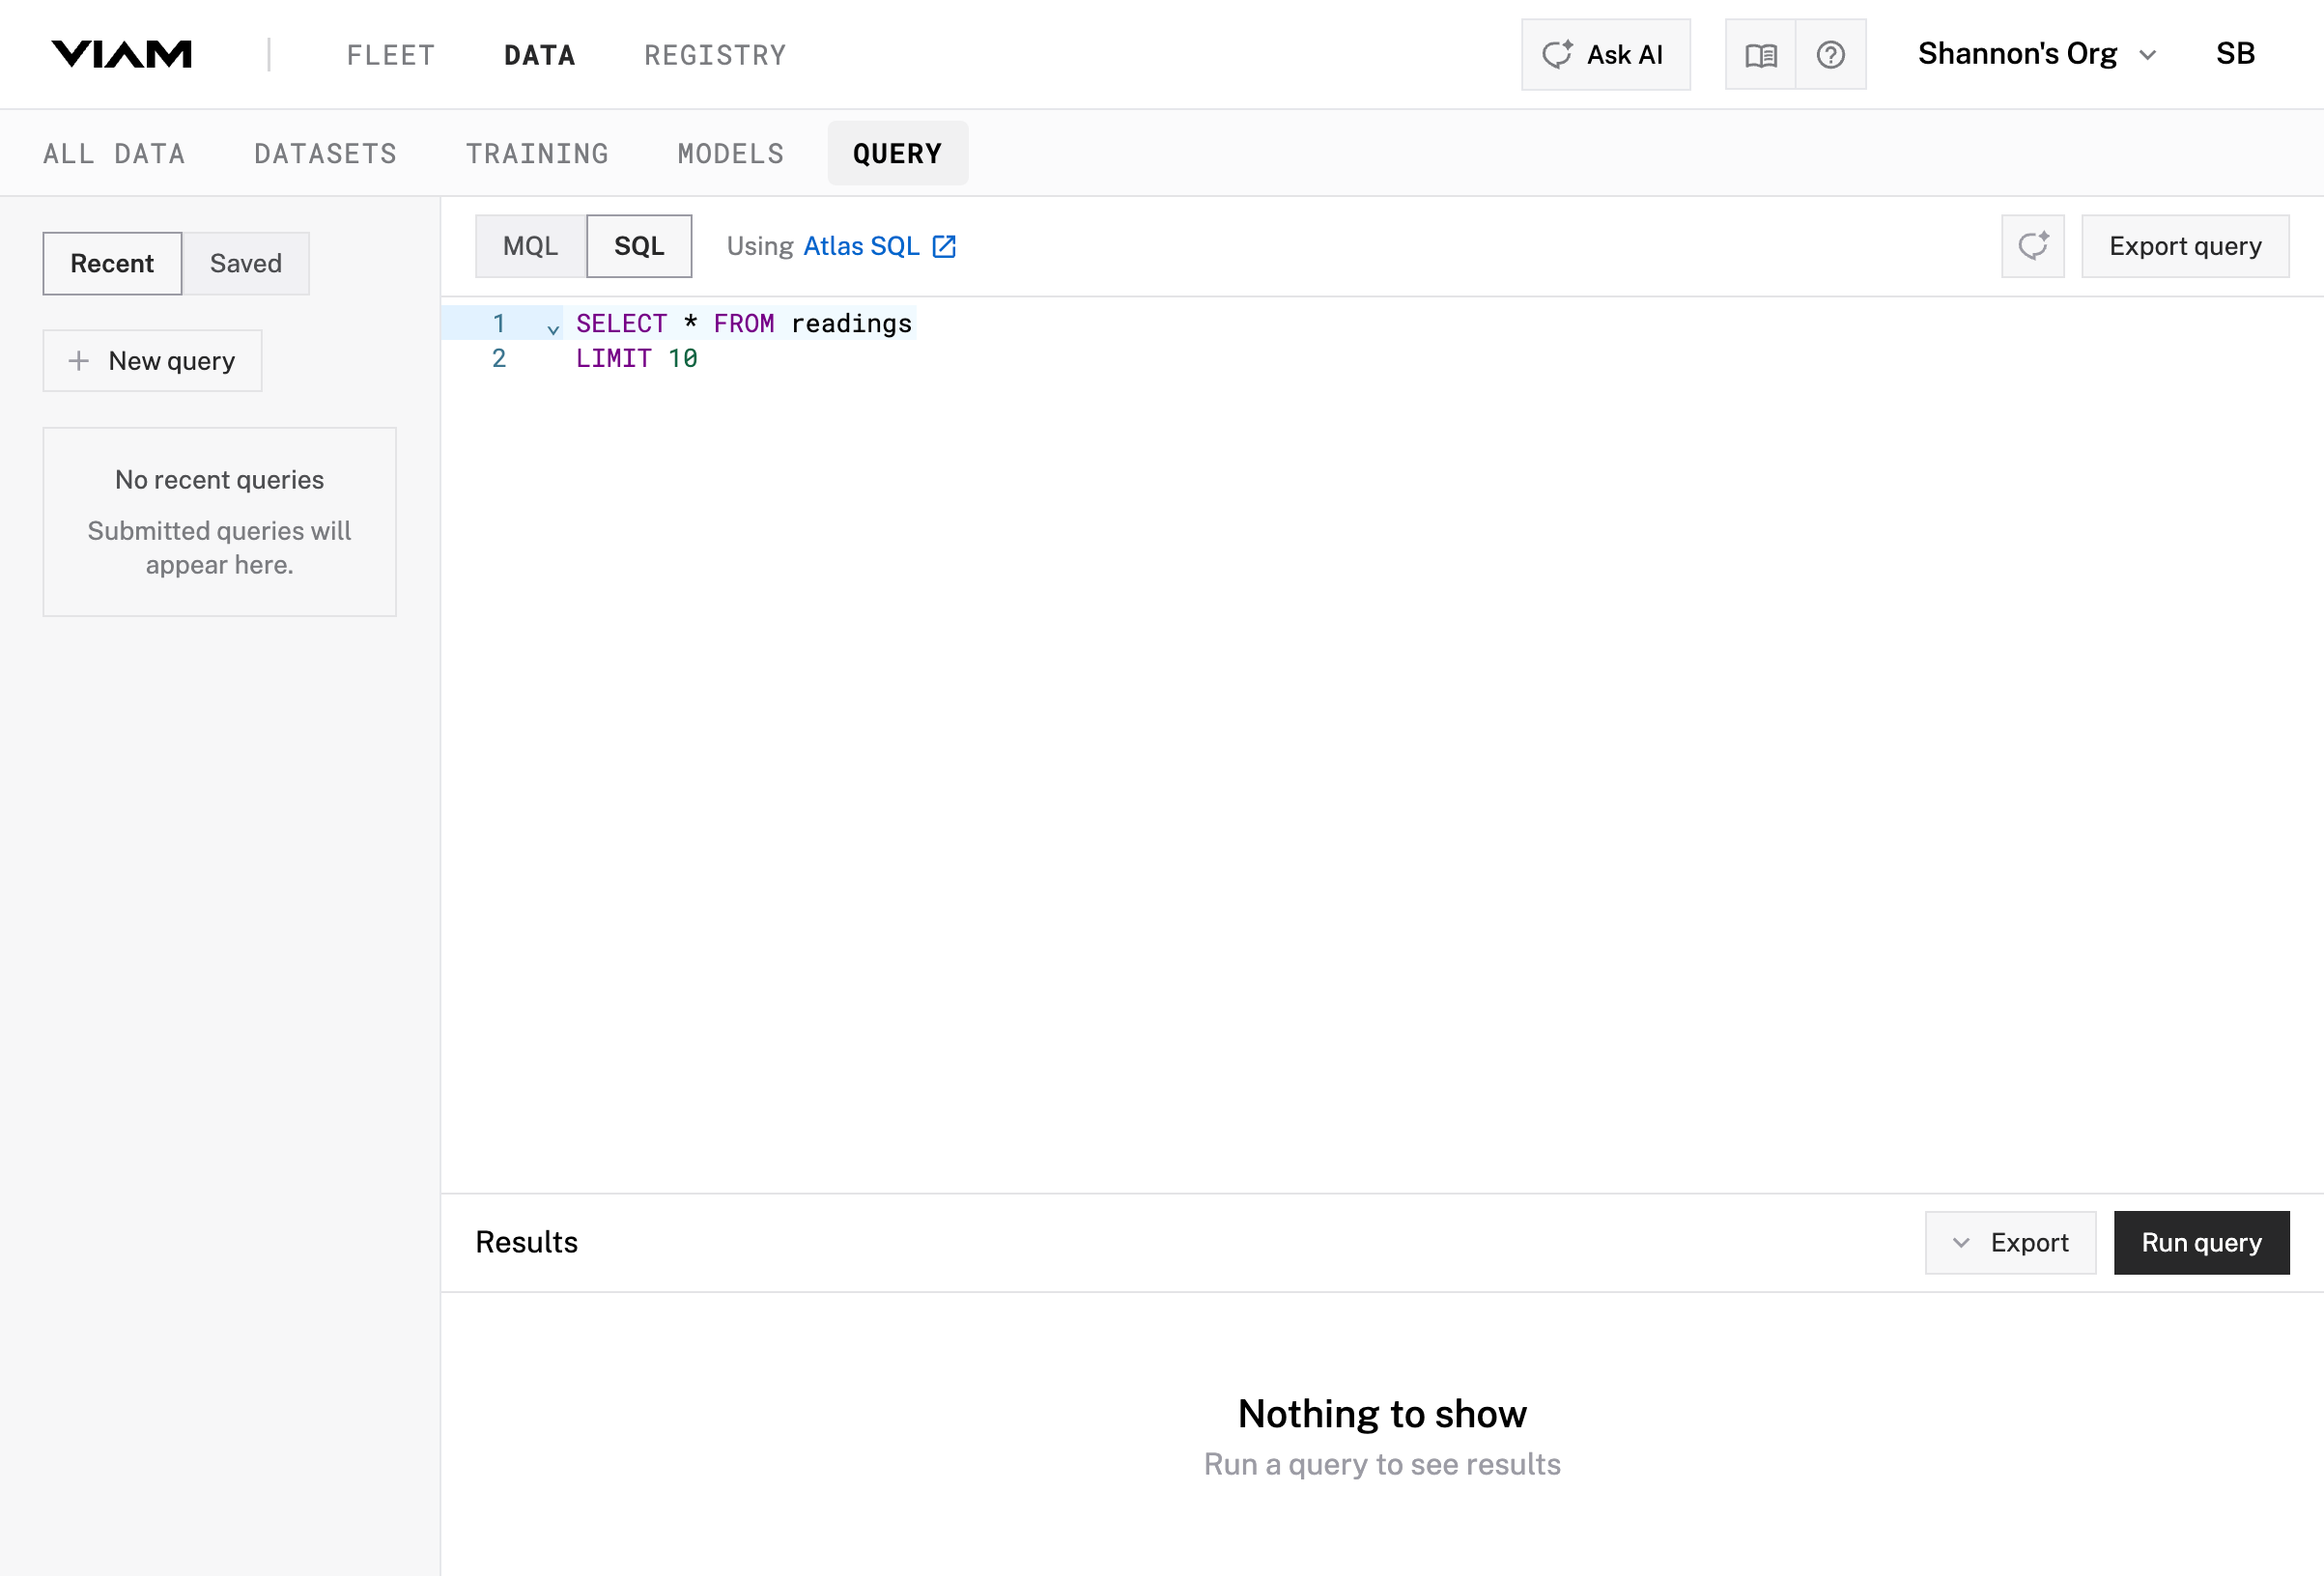This screenshot has height=1576, width=2324.
Task: Switch query language to MQL
Action: point(530,246)
